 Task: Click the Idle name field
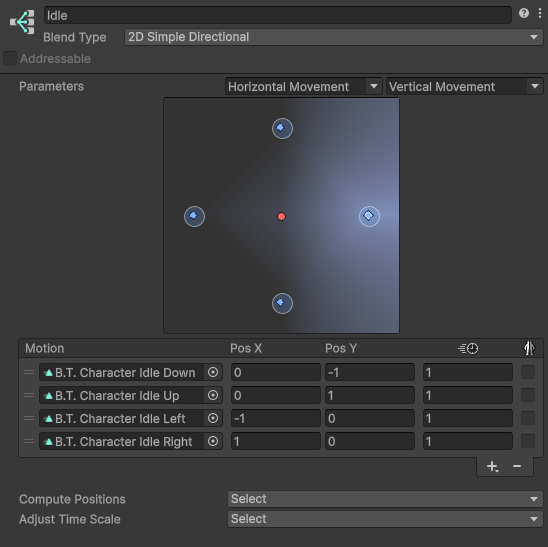(x=278, y=15)
